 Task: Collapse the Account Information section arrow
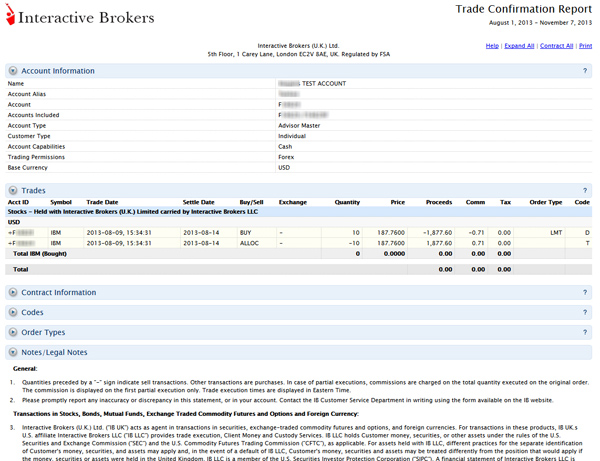pos(12,71)
